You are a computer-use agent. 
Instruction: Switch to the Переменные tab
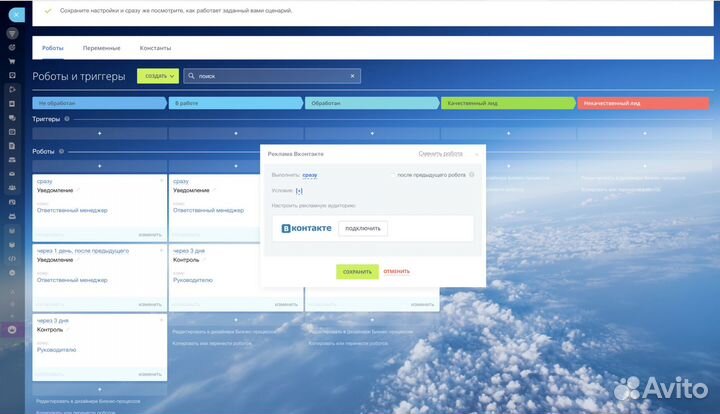tap(101, 48)
